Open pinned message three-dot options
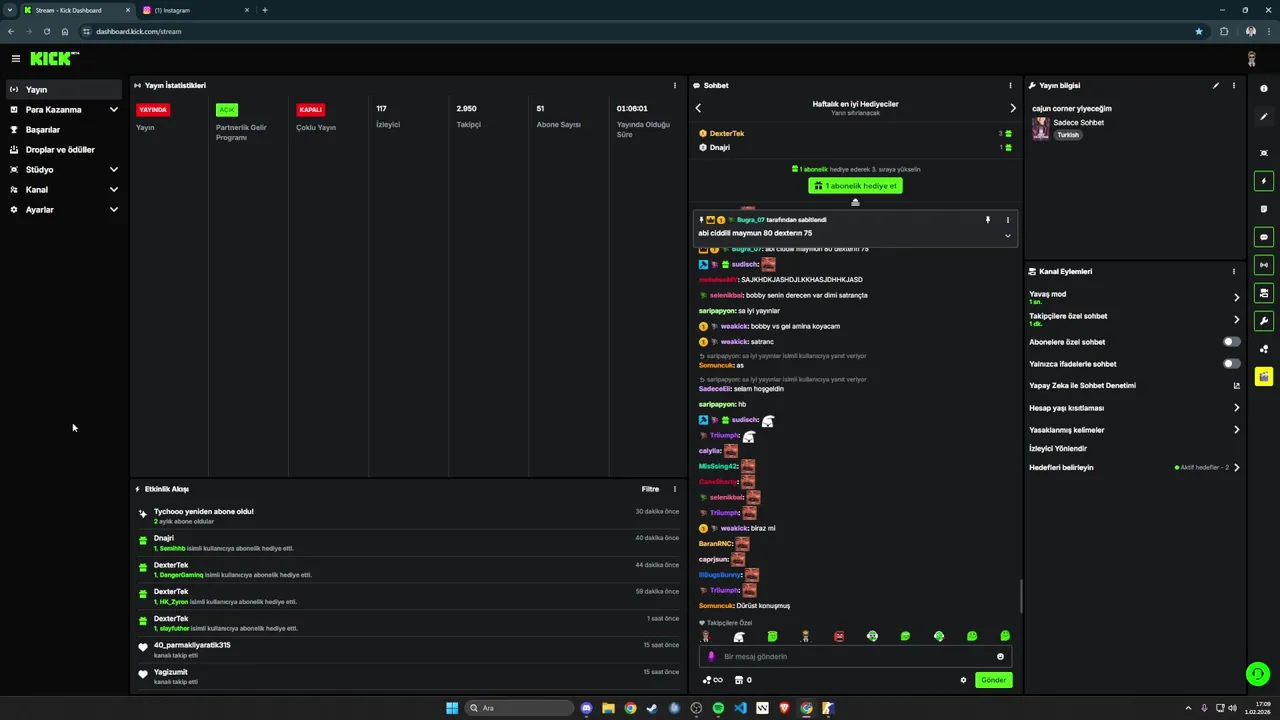This screenshot has height=720, width=1280. (x=1007, y=220)
